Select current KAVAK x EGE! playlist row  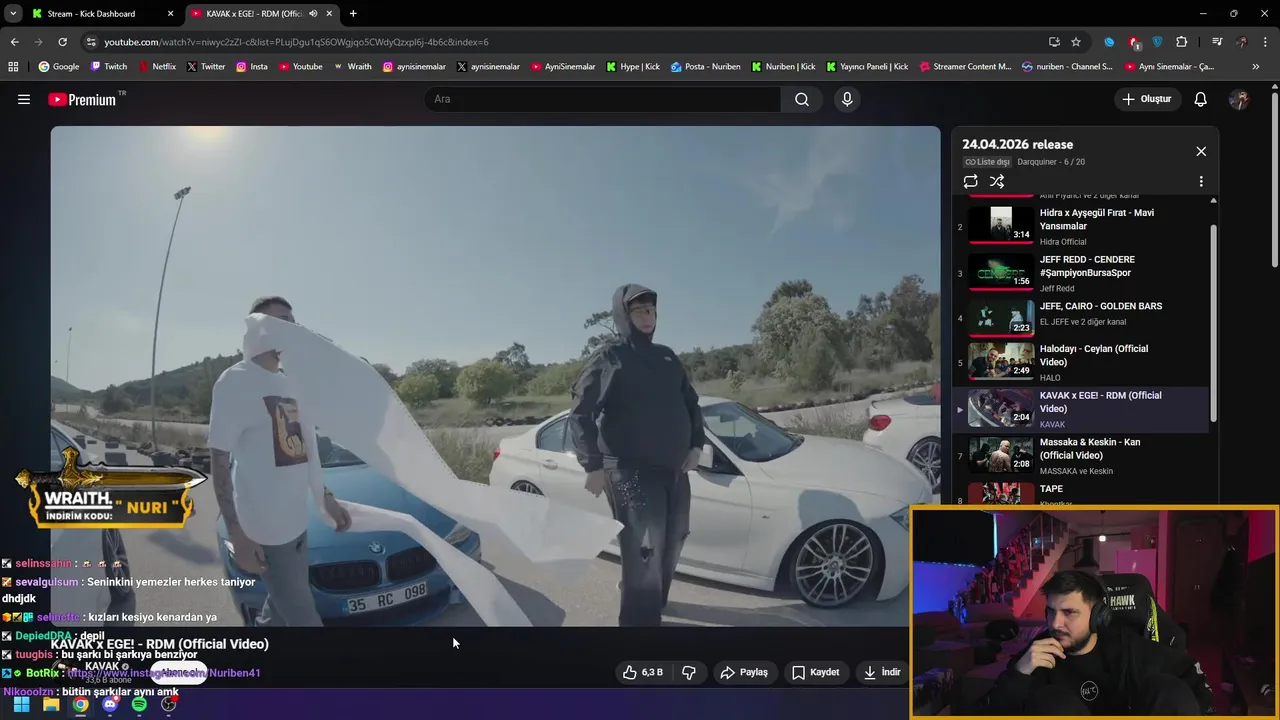click(x=1080, y=410)
